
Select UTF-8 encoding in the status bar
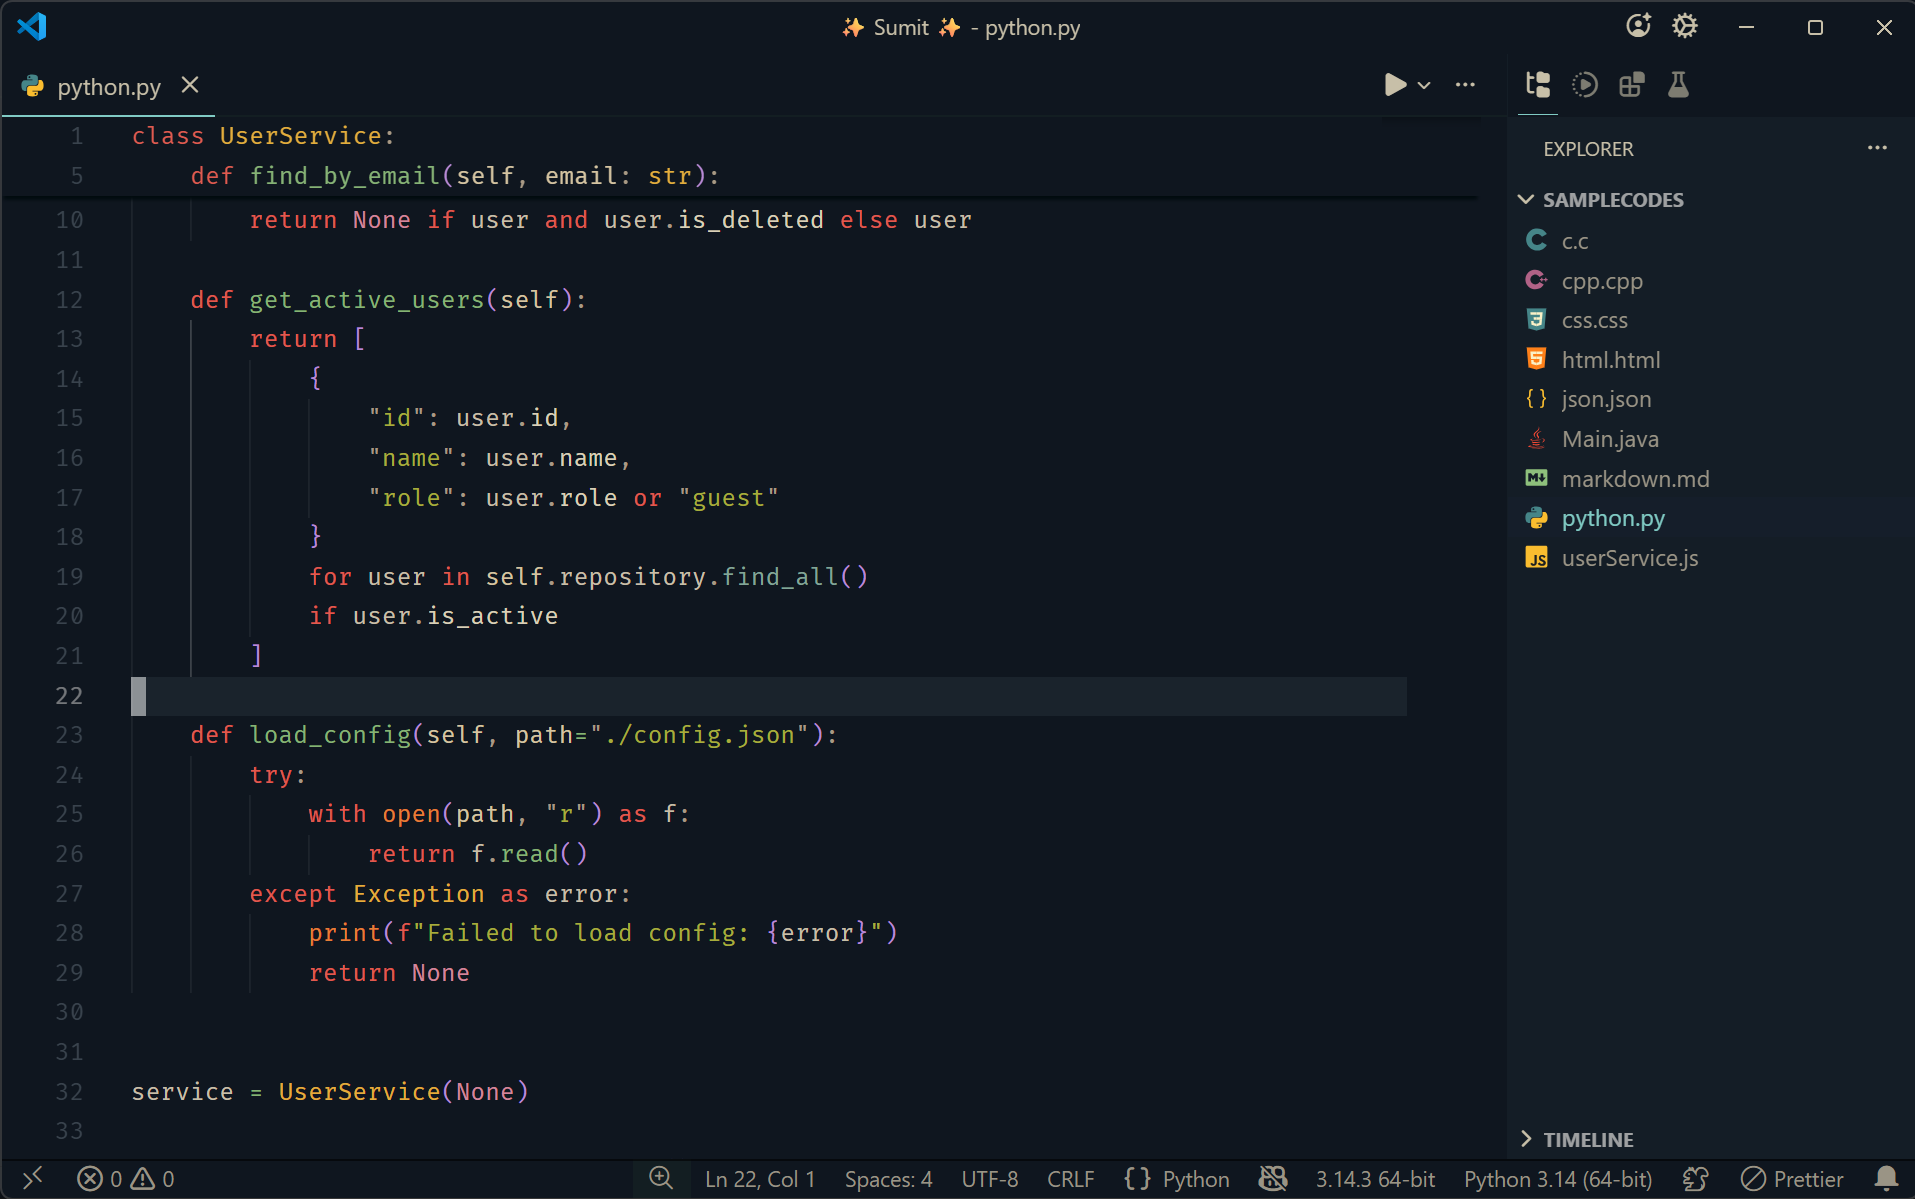(x=988, y=1179)
